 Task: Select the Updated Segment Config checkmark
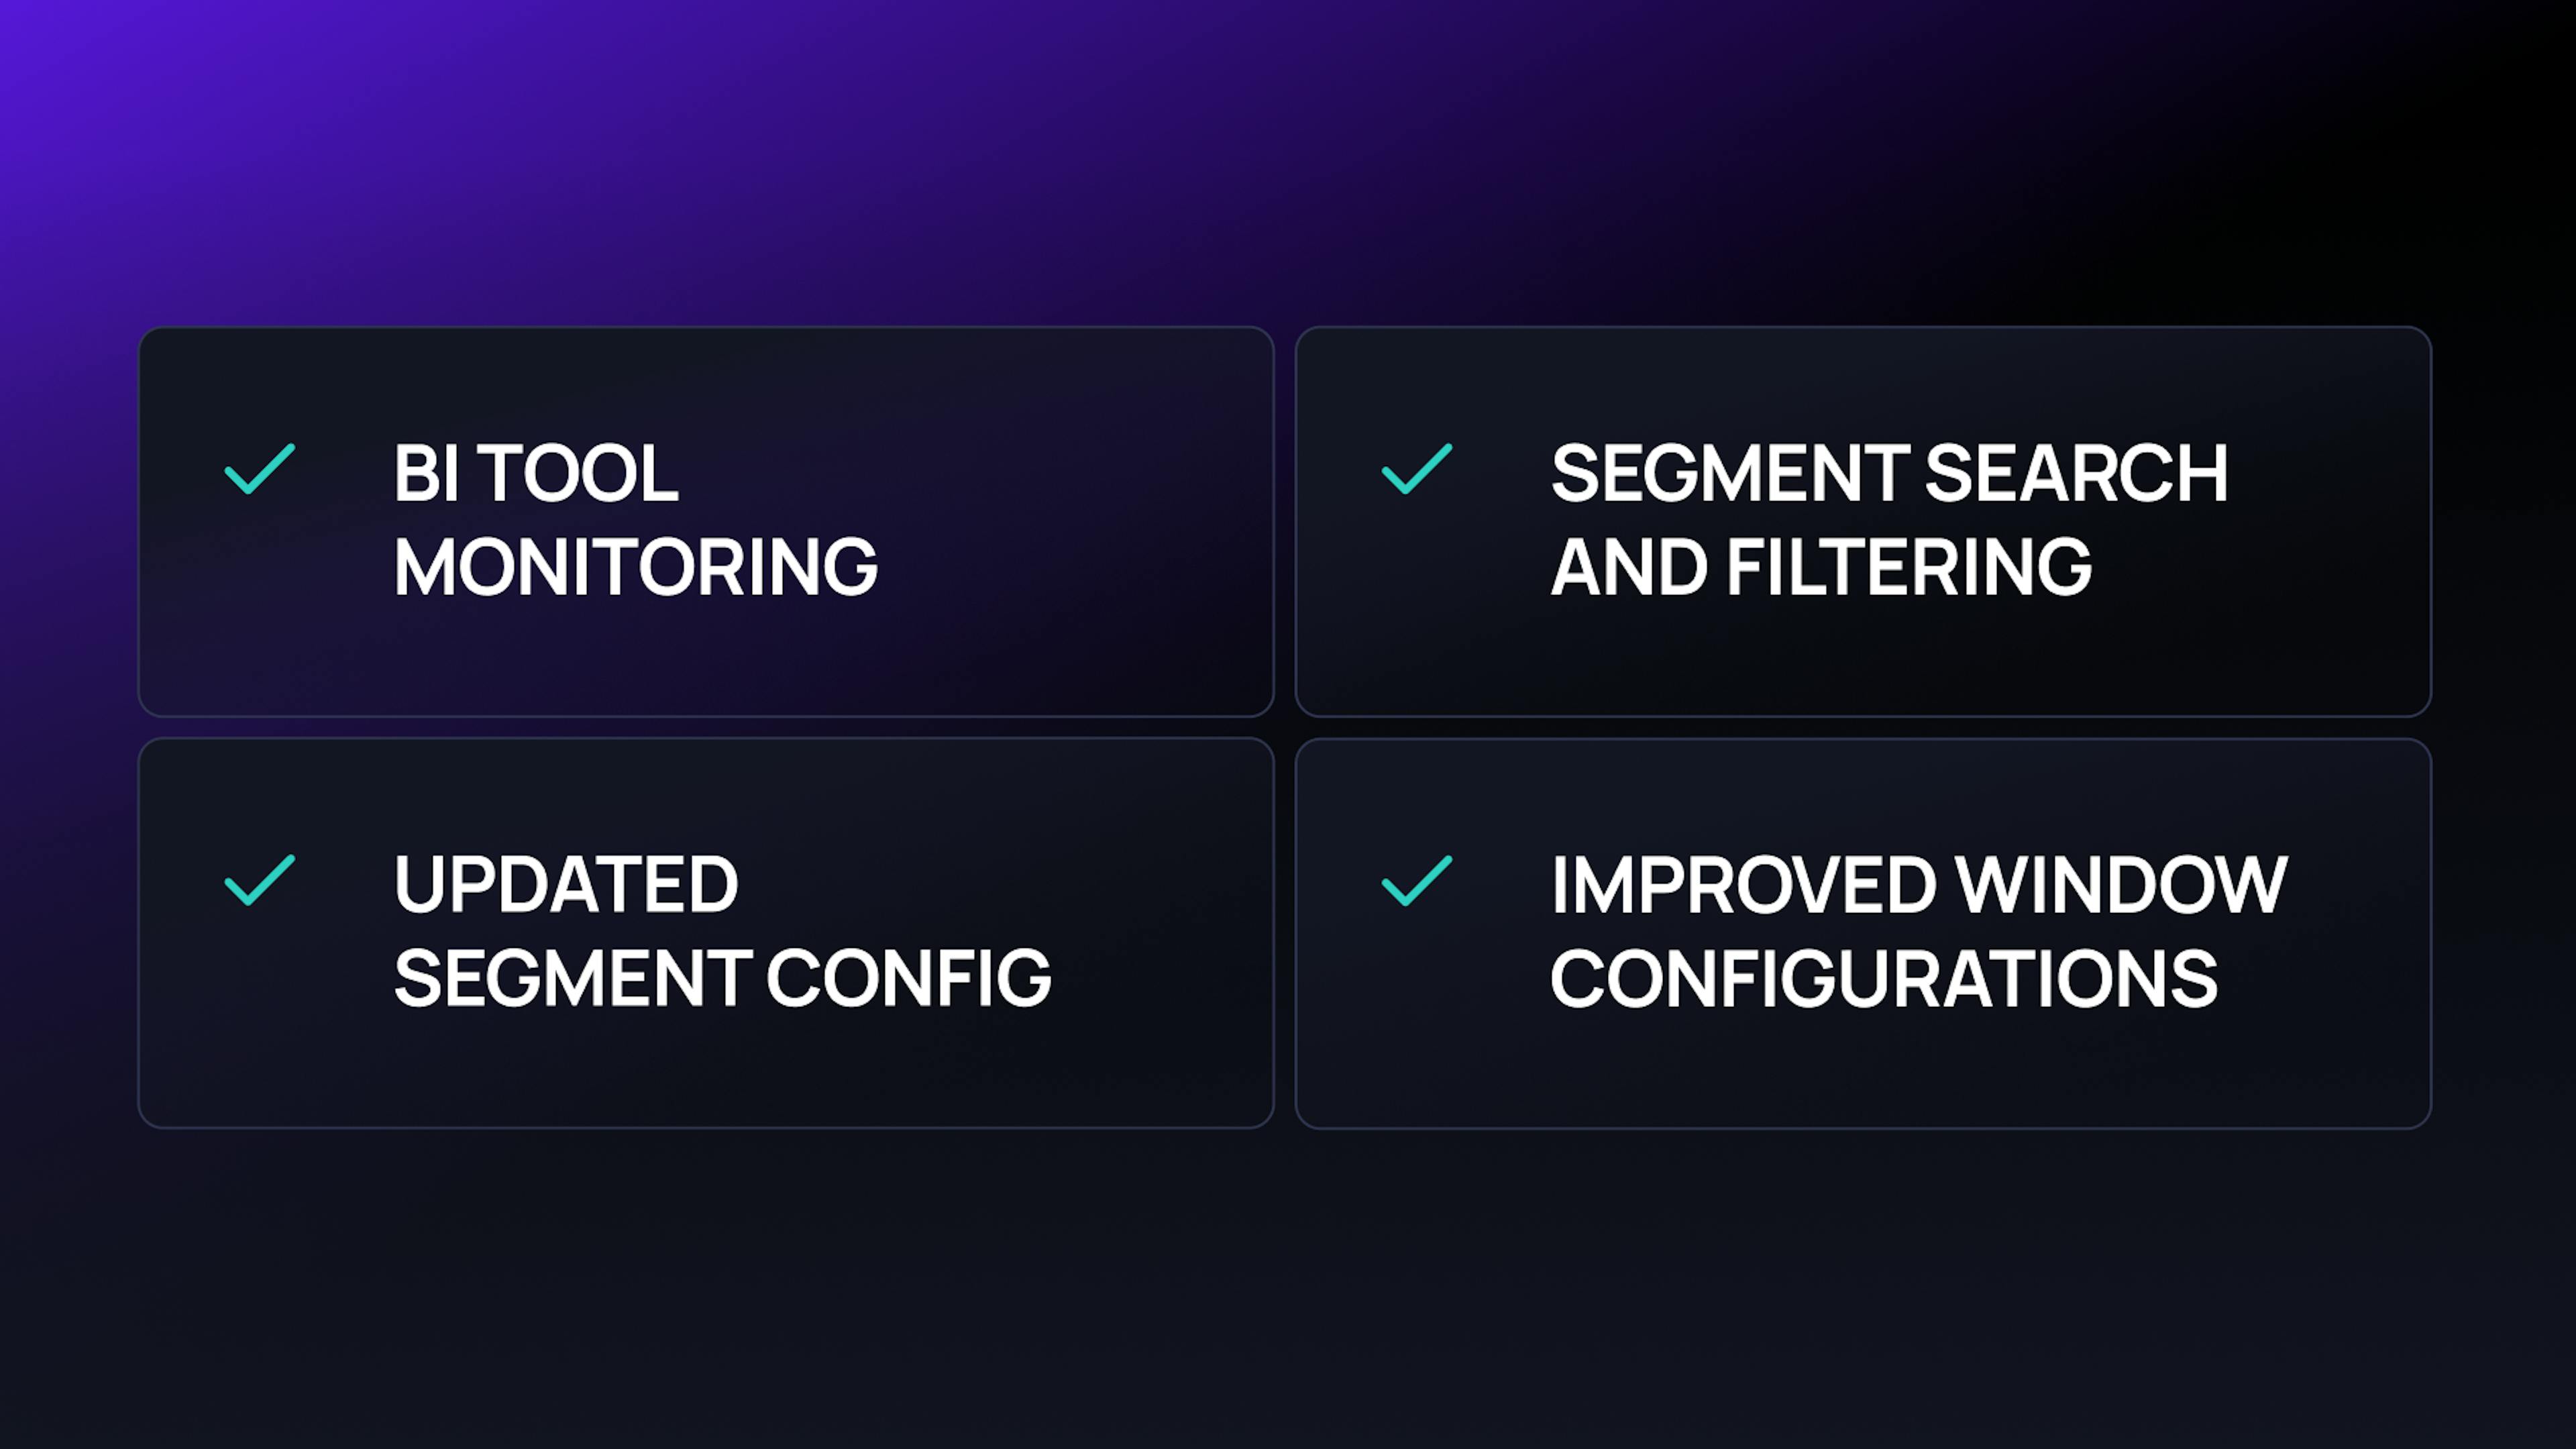point(260,881)
